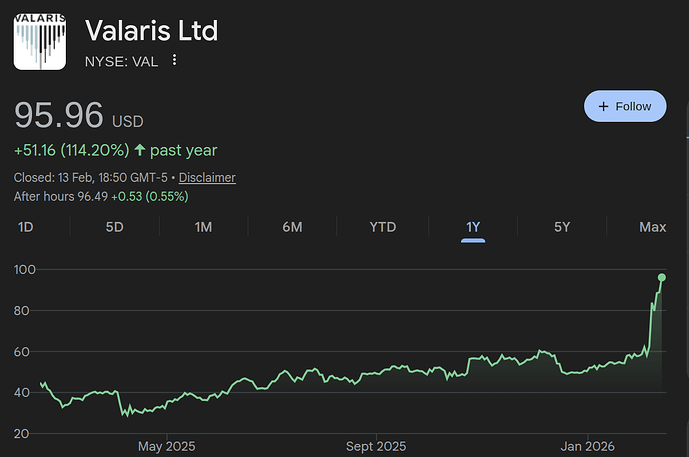Viewport: 689px width, 457px height.
Task: Open the Disclaimer link
Action: tap(207, 178)
